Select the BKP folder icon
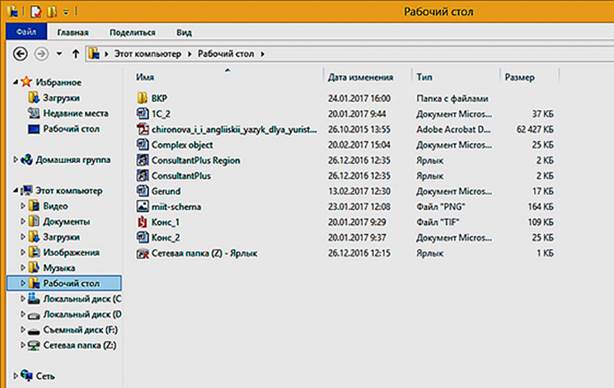Image resolution: width=614 pixels, height=388 pixels. click(142, 98)
